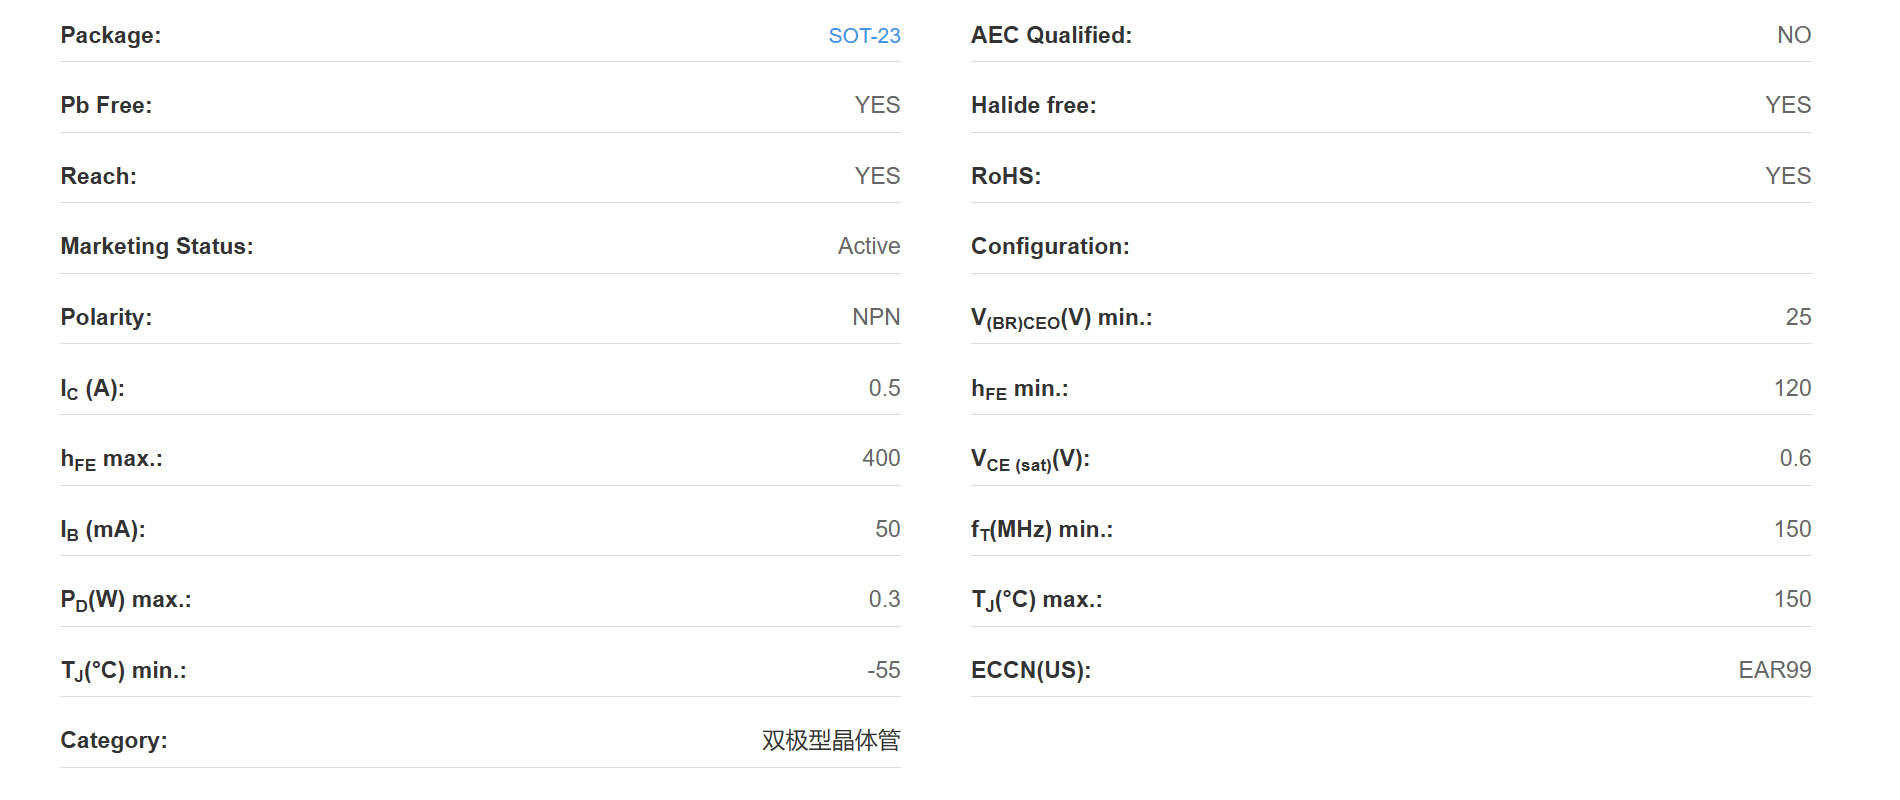Click the Package label

[111, 36]
